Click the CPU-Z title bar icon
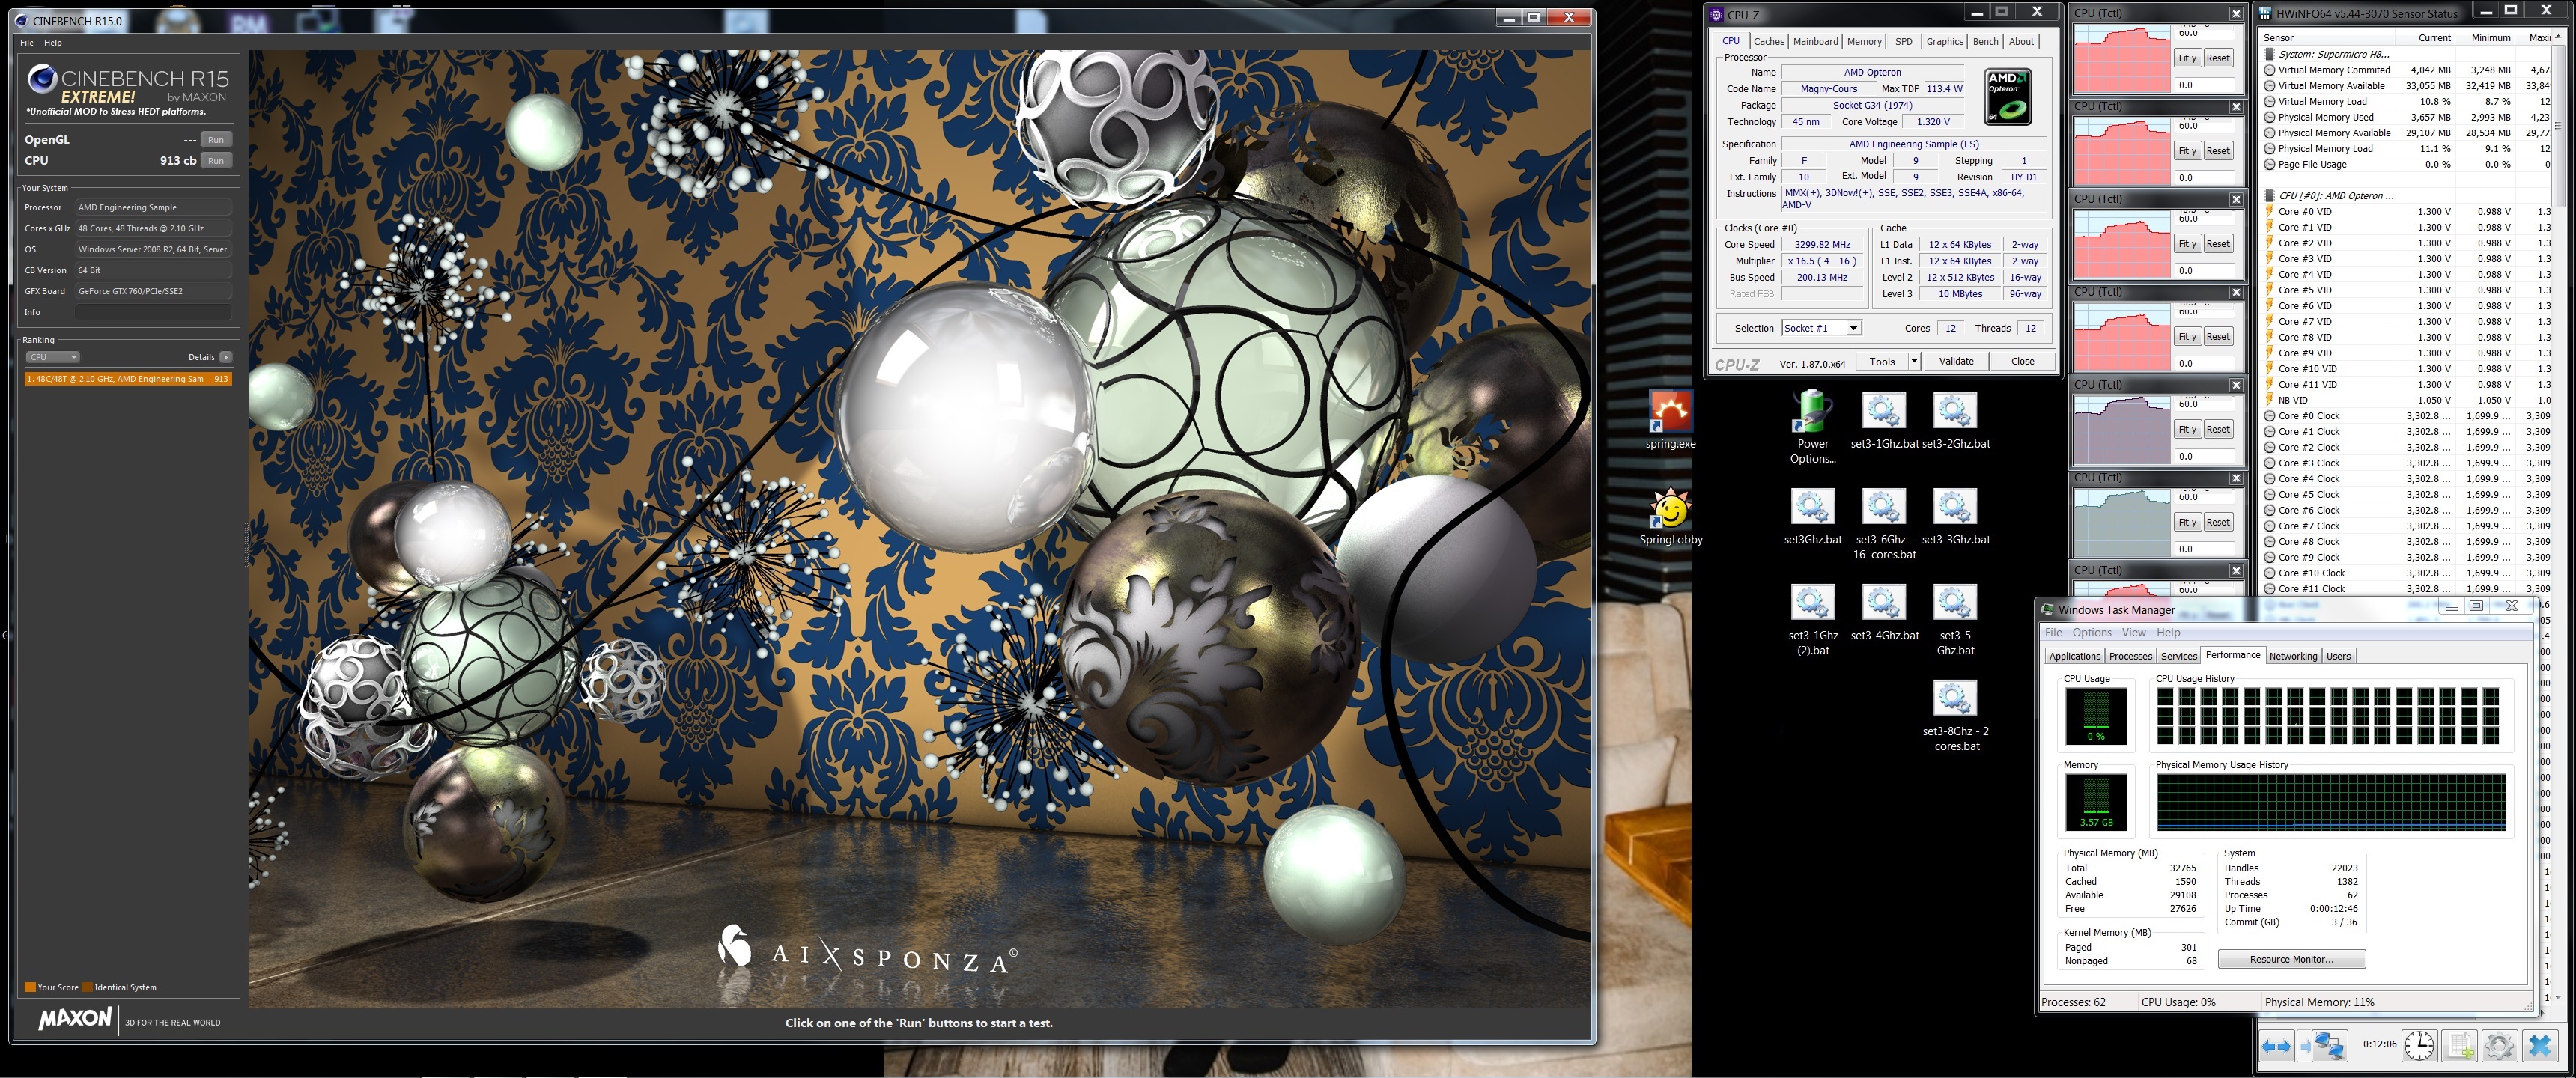Screen dimensions: 2576x1078 click(x=1716, y=15)
